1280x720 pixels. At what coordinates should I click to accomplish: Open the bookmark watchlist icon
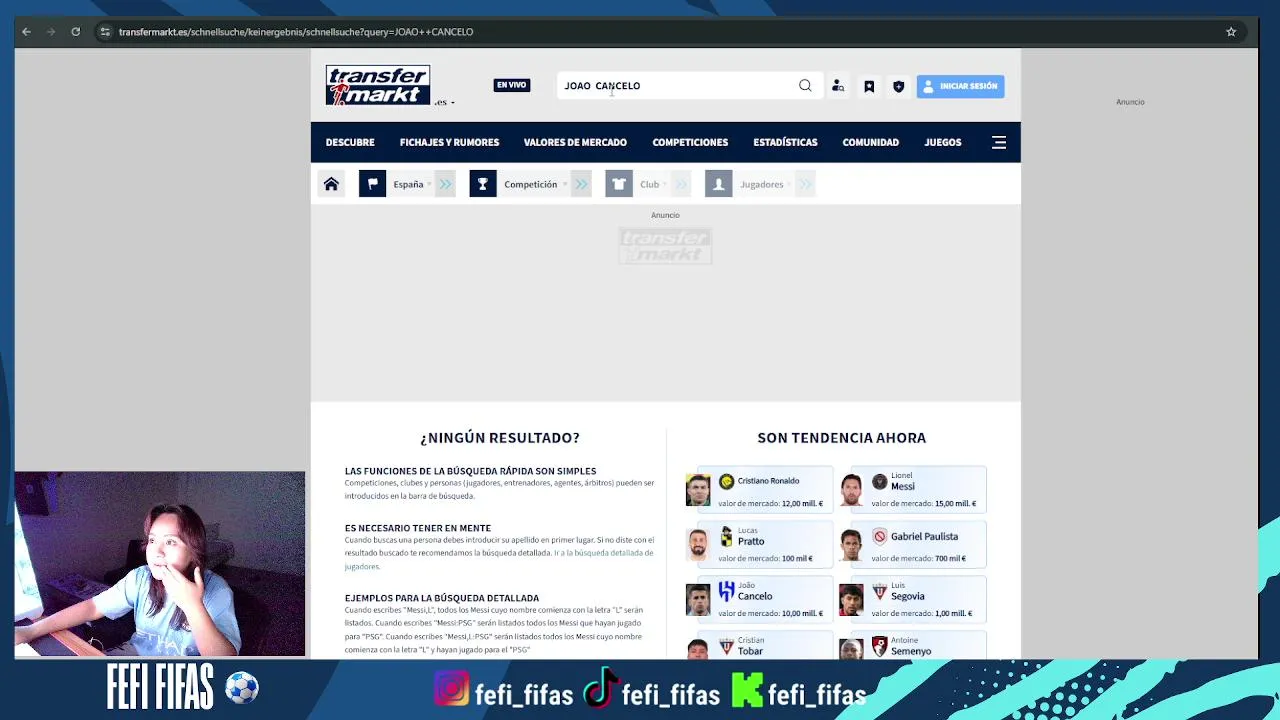click(869, 86)
